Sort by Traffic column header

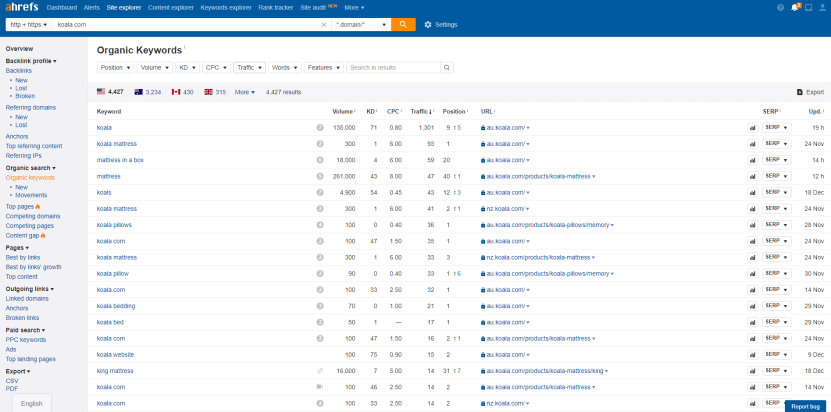coord(422,111)
